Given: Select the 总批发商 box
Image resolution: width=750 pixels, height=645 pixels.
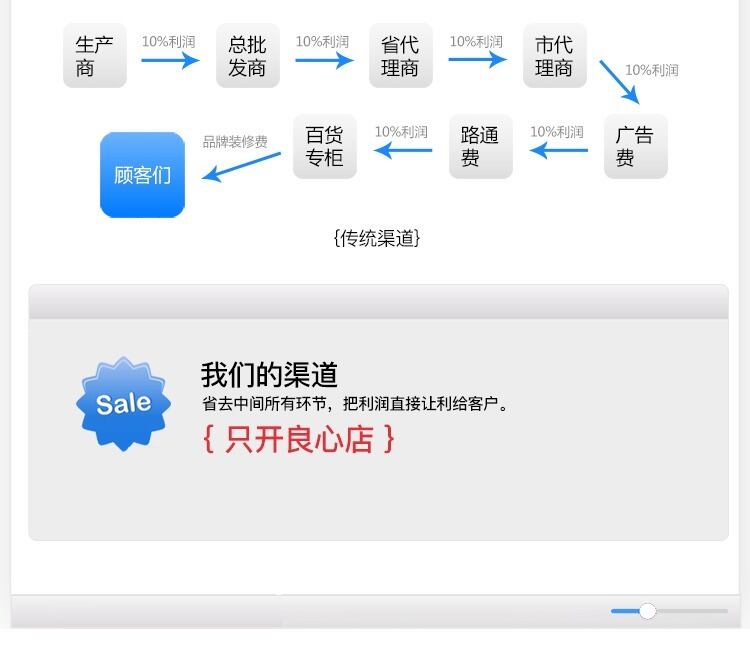Looking at the screenshot, I should pyautogui.click(x=248, y=56).
